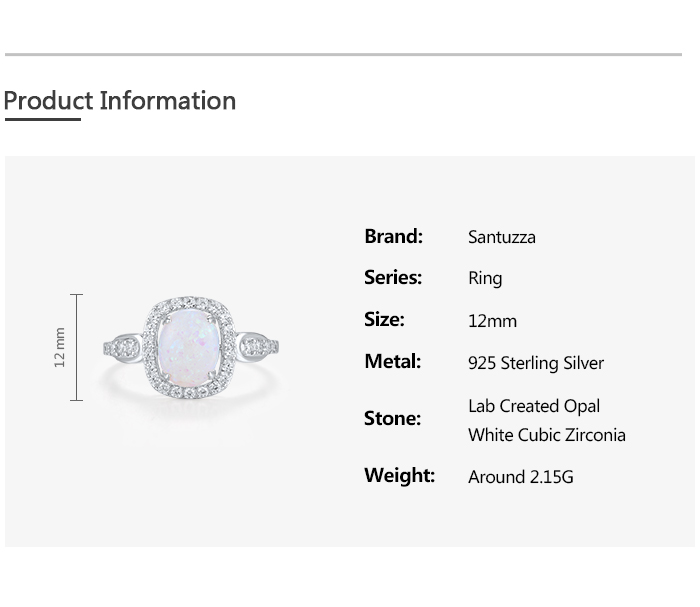The height and width of the screenshot is (607, 700).
Task: Click the 925 Sterling Silver text
Action: tap(535, 363)
